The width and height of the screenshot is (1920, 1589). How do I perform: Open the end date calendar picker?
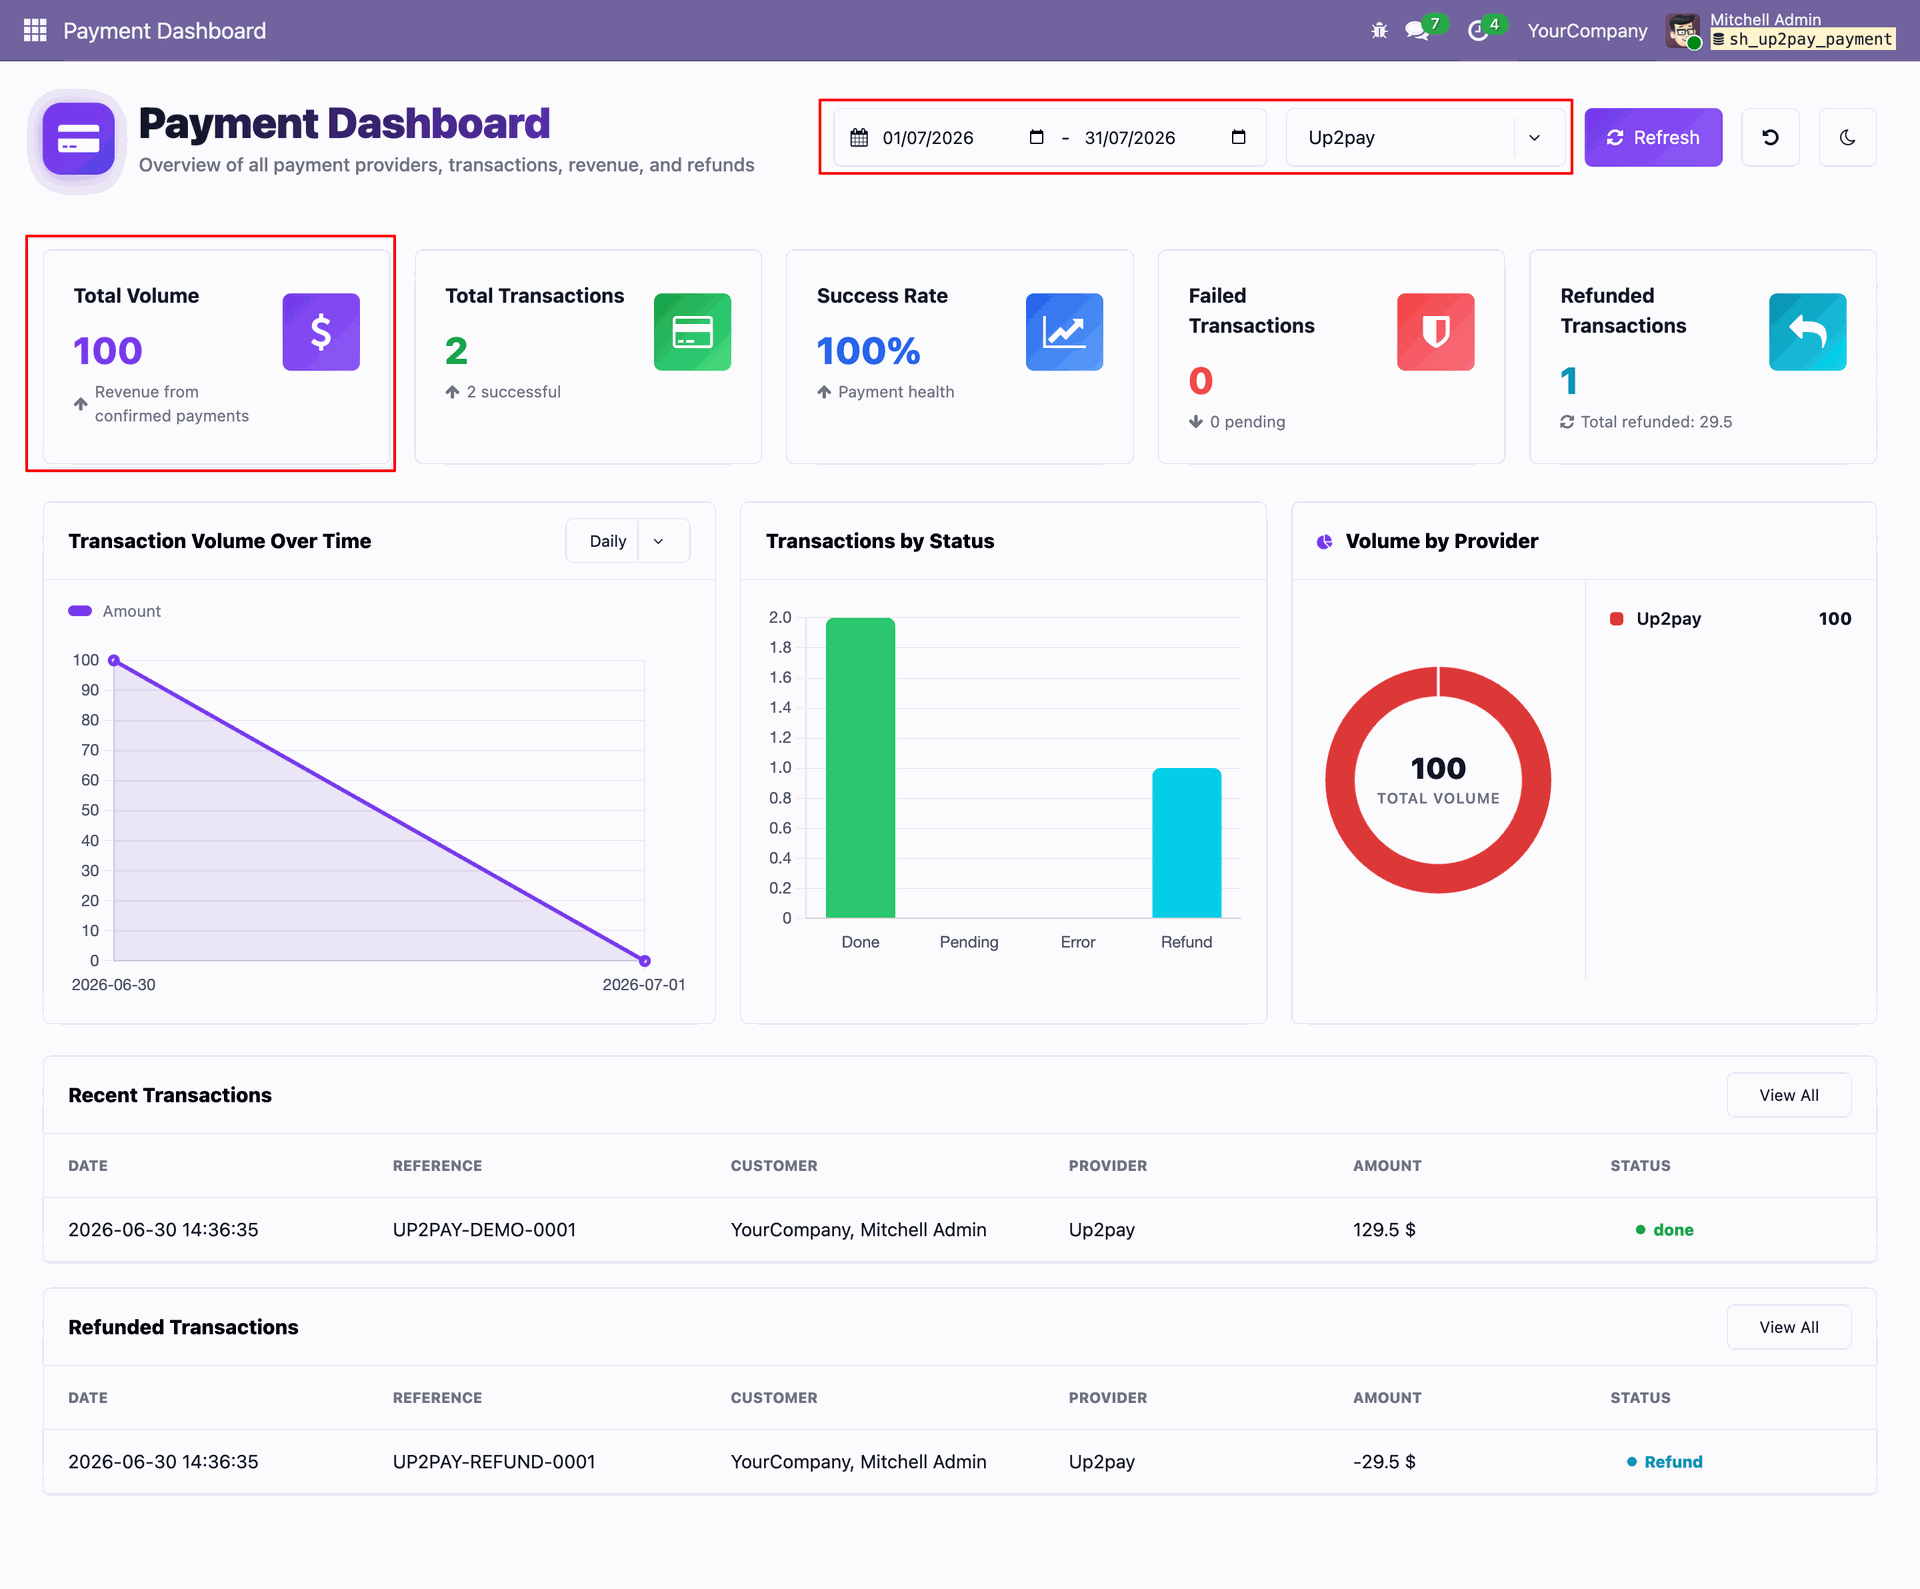click(1238, 137)
